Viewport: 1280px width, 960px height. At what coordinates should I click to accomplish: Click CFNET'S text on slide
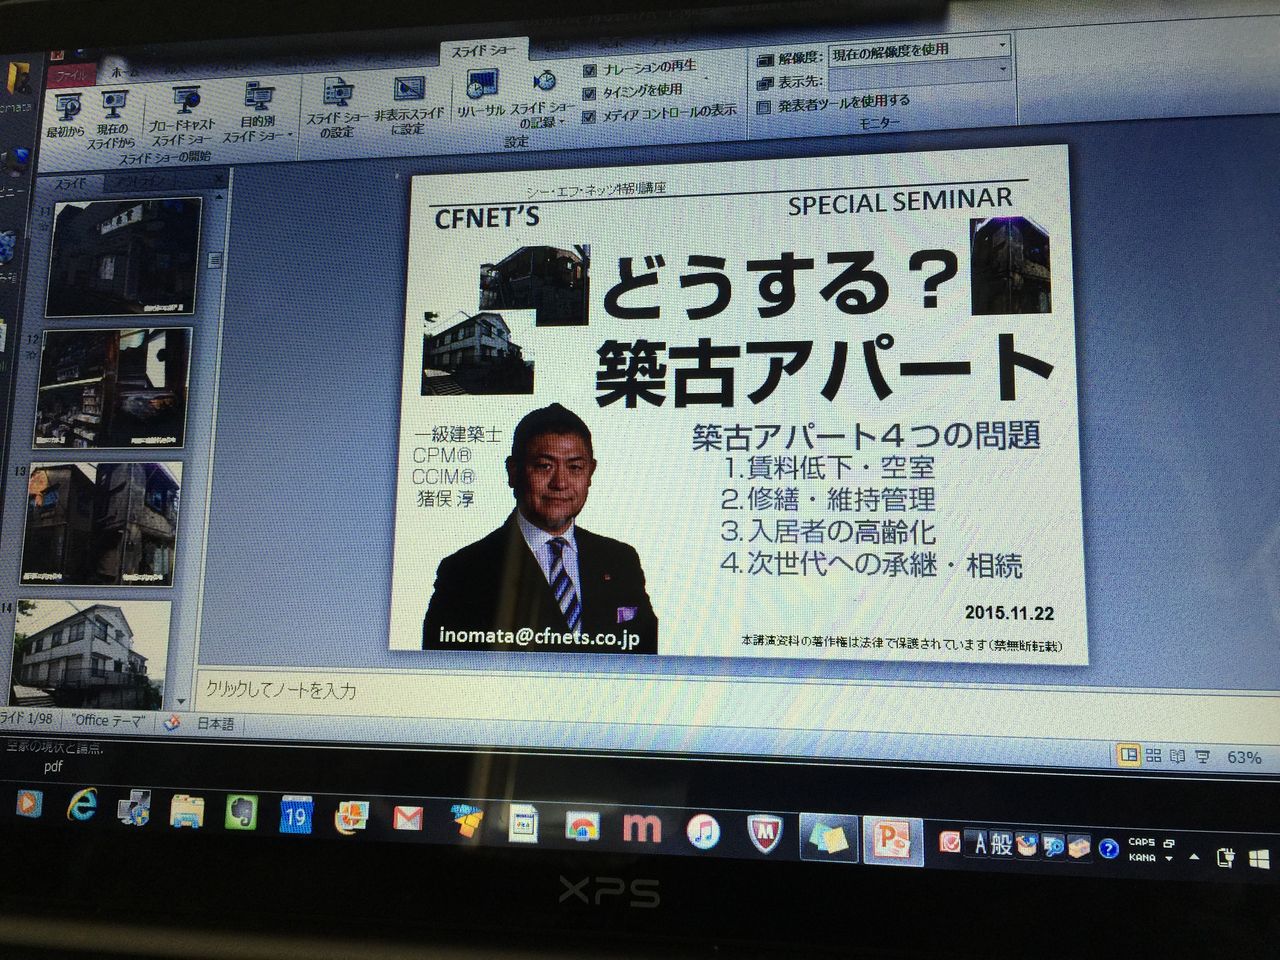[x=487, y=215]
